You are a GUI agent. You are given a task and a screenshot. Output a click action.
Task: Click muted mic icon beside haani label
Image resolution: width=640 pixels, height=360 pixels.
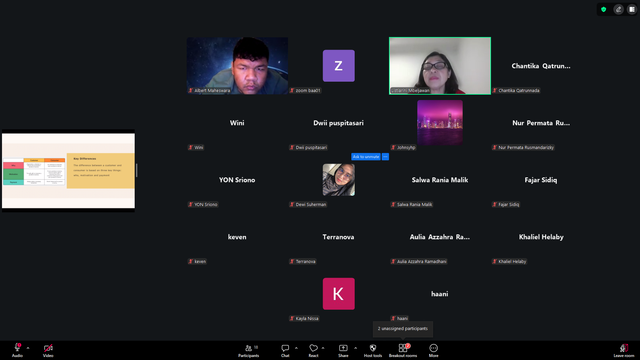coord(393,318)
